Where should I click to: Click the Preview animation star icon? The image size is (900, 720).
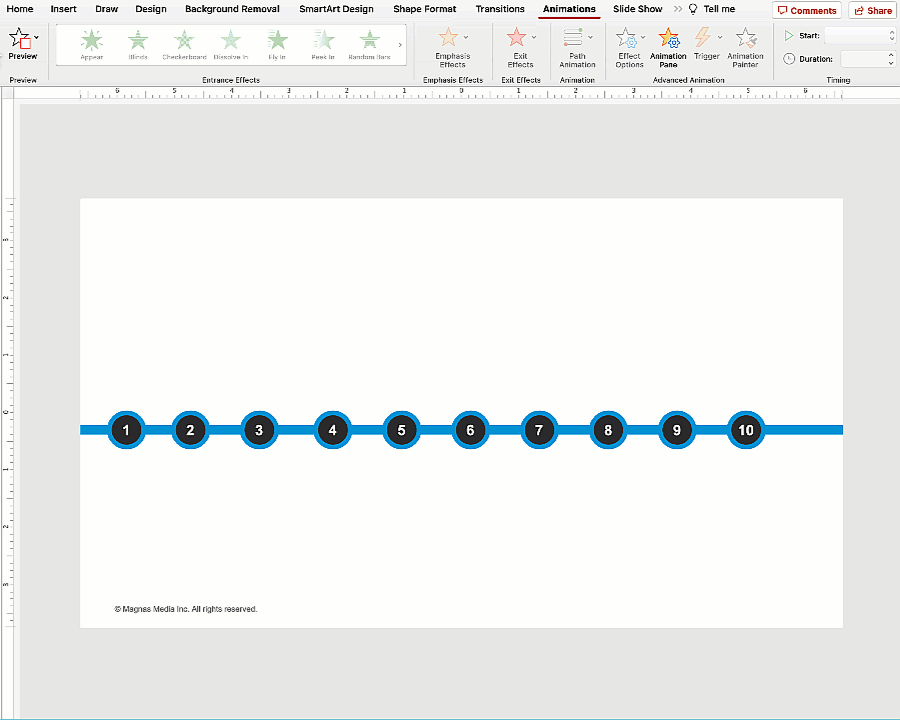[20, 38]
